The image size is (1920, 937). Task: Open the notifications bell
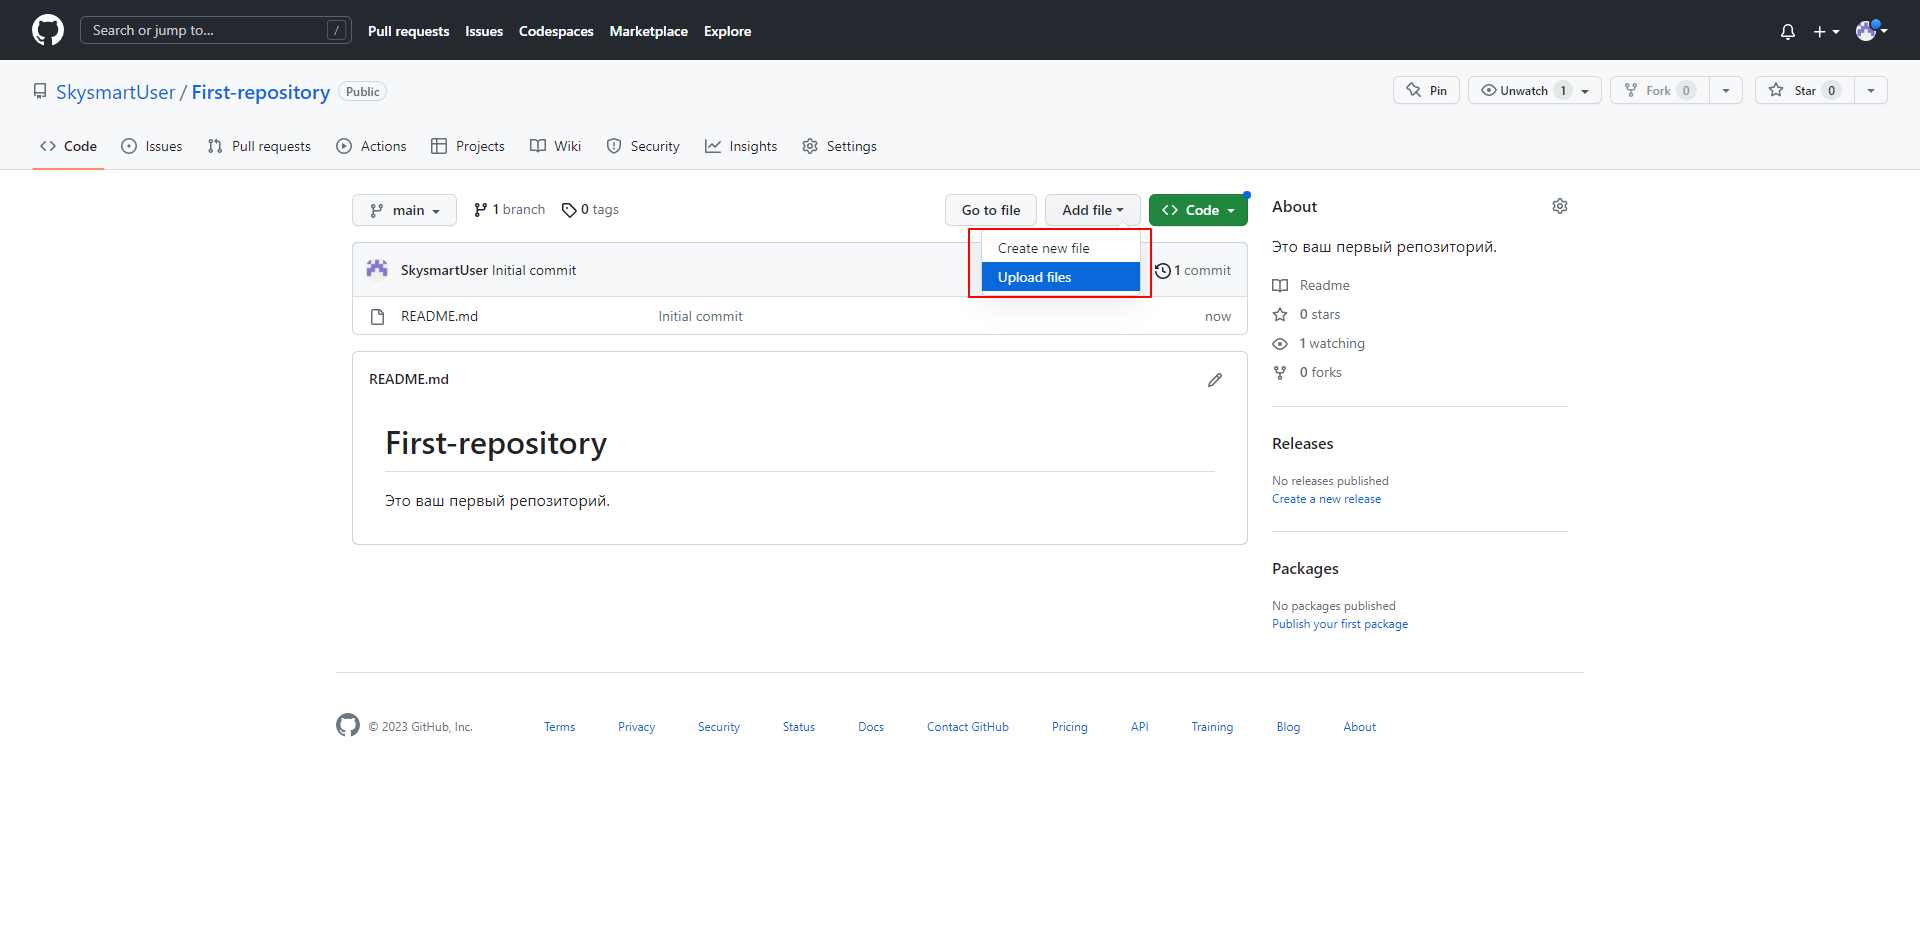click(x=1788, y=31)
